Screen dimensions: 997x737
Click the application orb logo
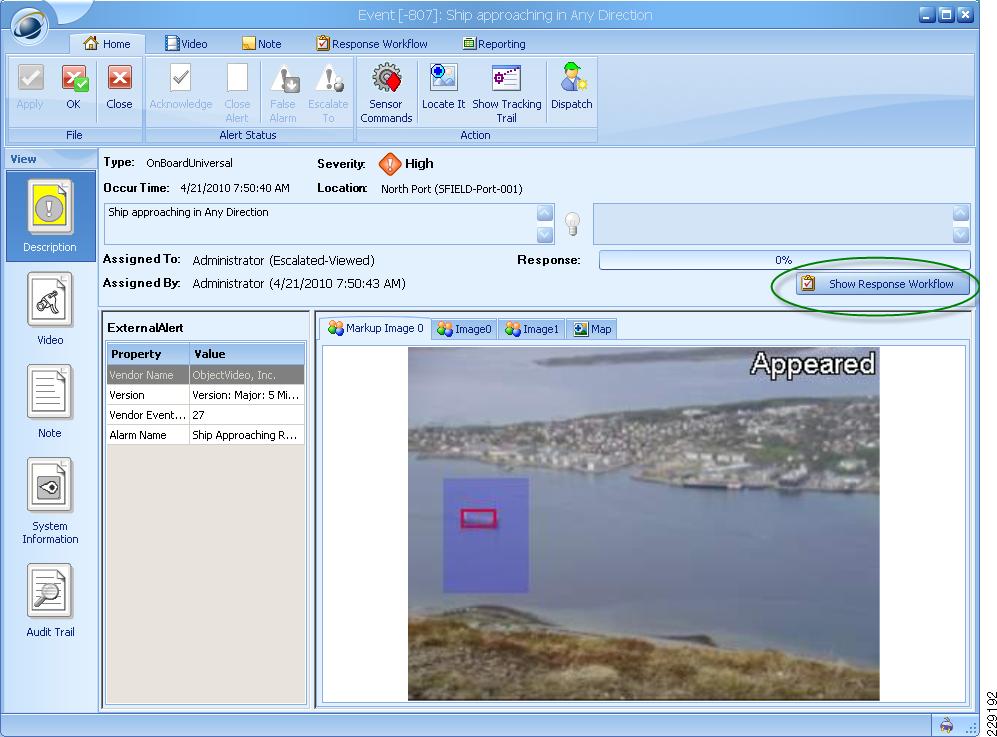point(29,25)
